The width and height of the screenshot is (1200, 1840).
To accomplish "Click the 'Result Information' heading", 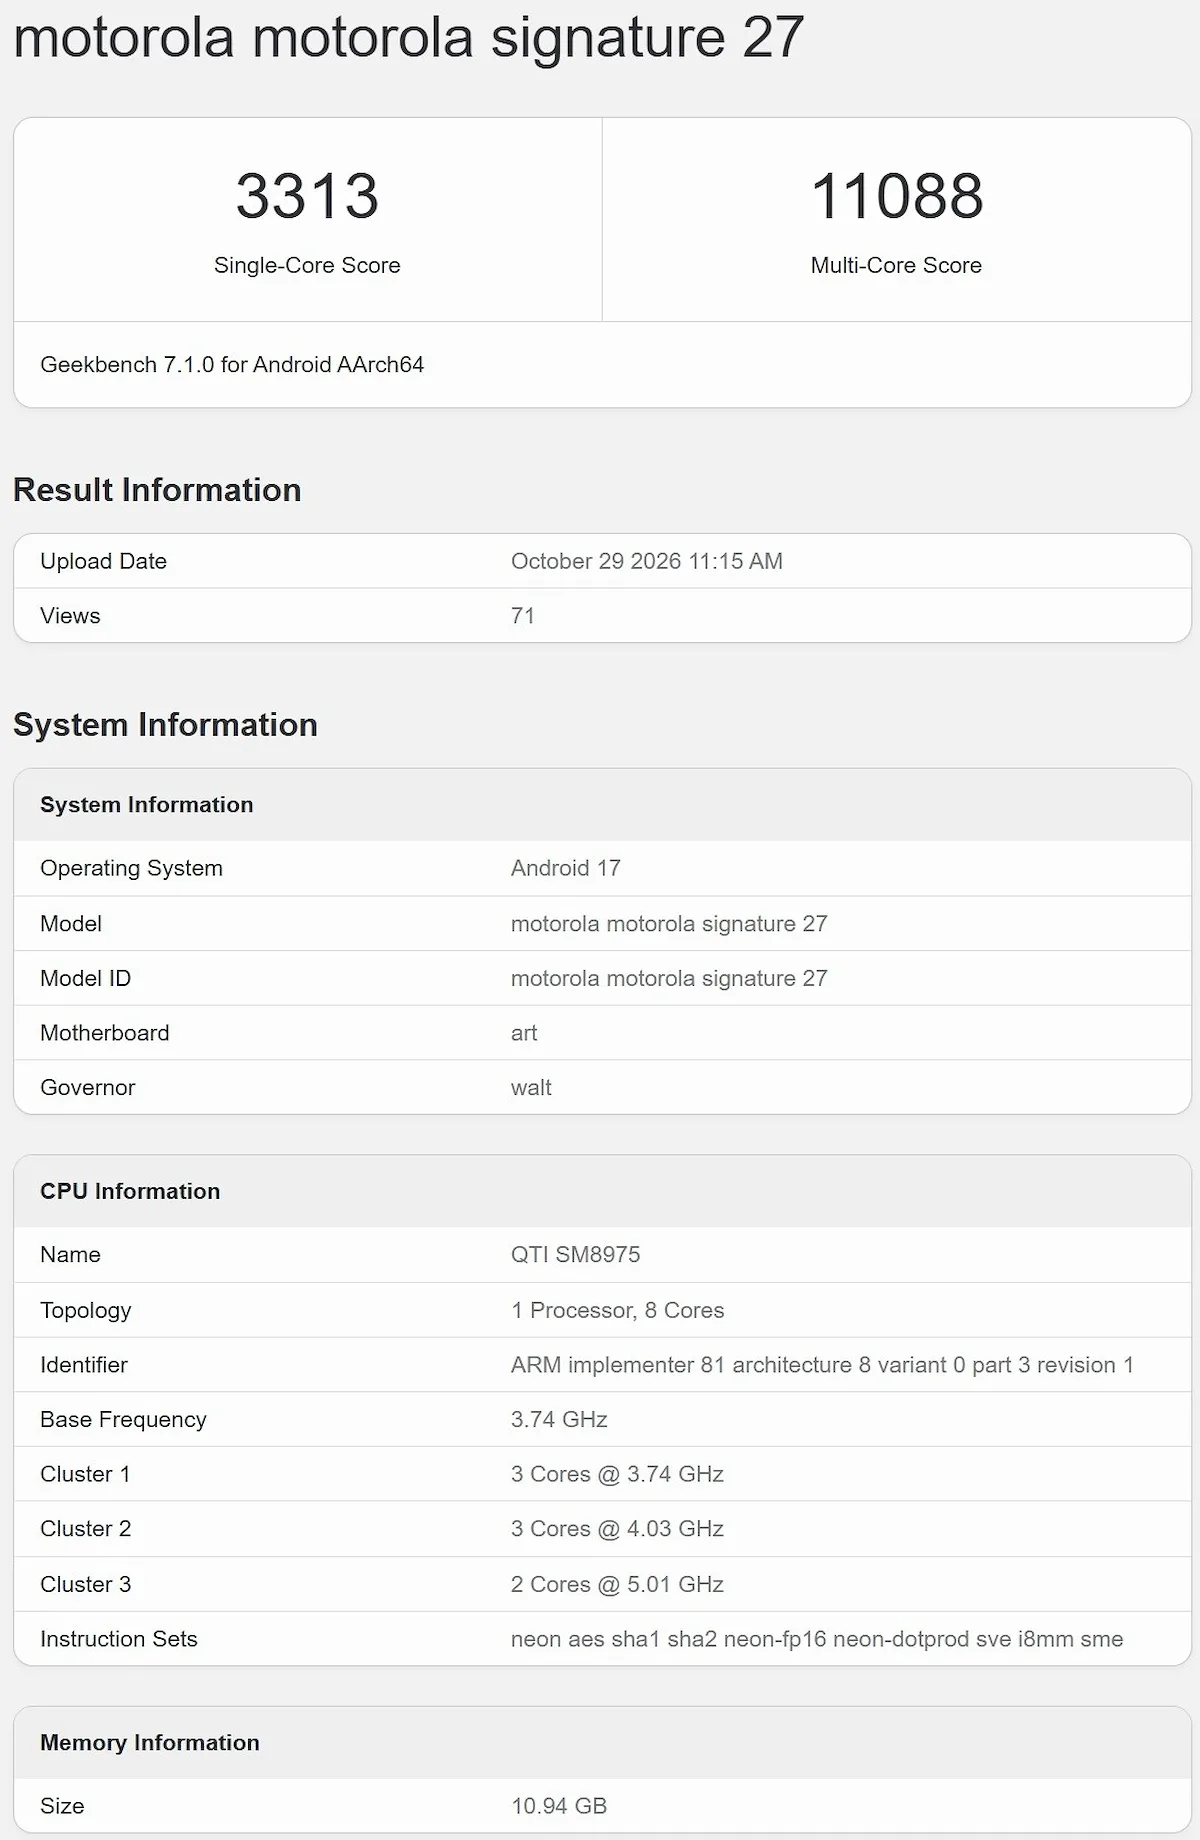I will [x=157, y=490].
